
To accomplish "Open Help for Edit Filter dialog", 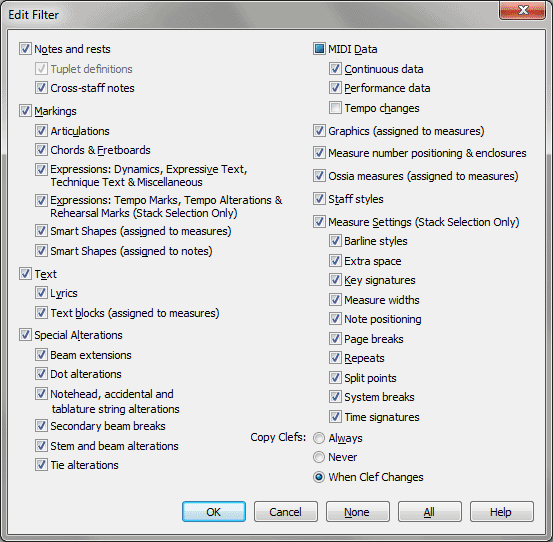I will [x=502, y=512].
